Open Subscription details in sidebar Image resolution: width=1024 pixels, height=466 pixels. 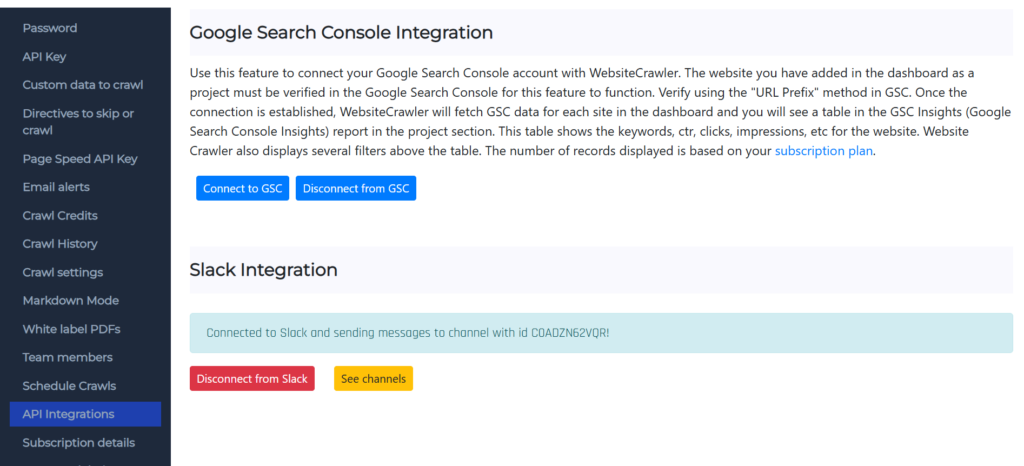(x=79, y=442)
